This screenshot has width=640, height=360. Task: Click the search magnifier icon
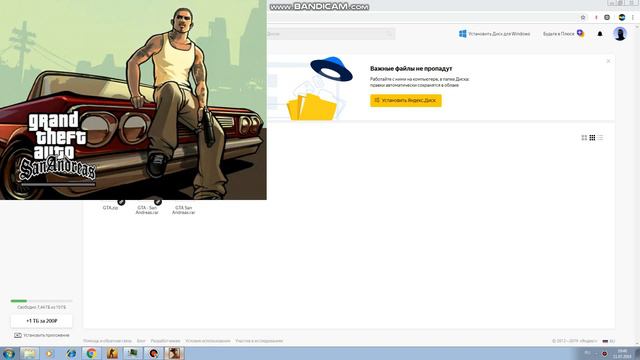(x=390, y=34)
